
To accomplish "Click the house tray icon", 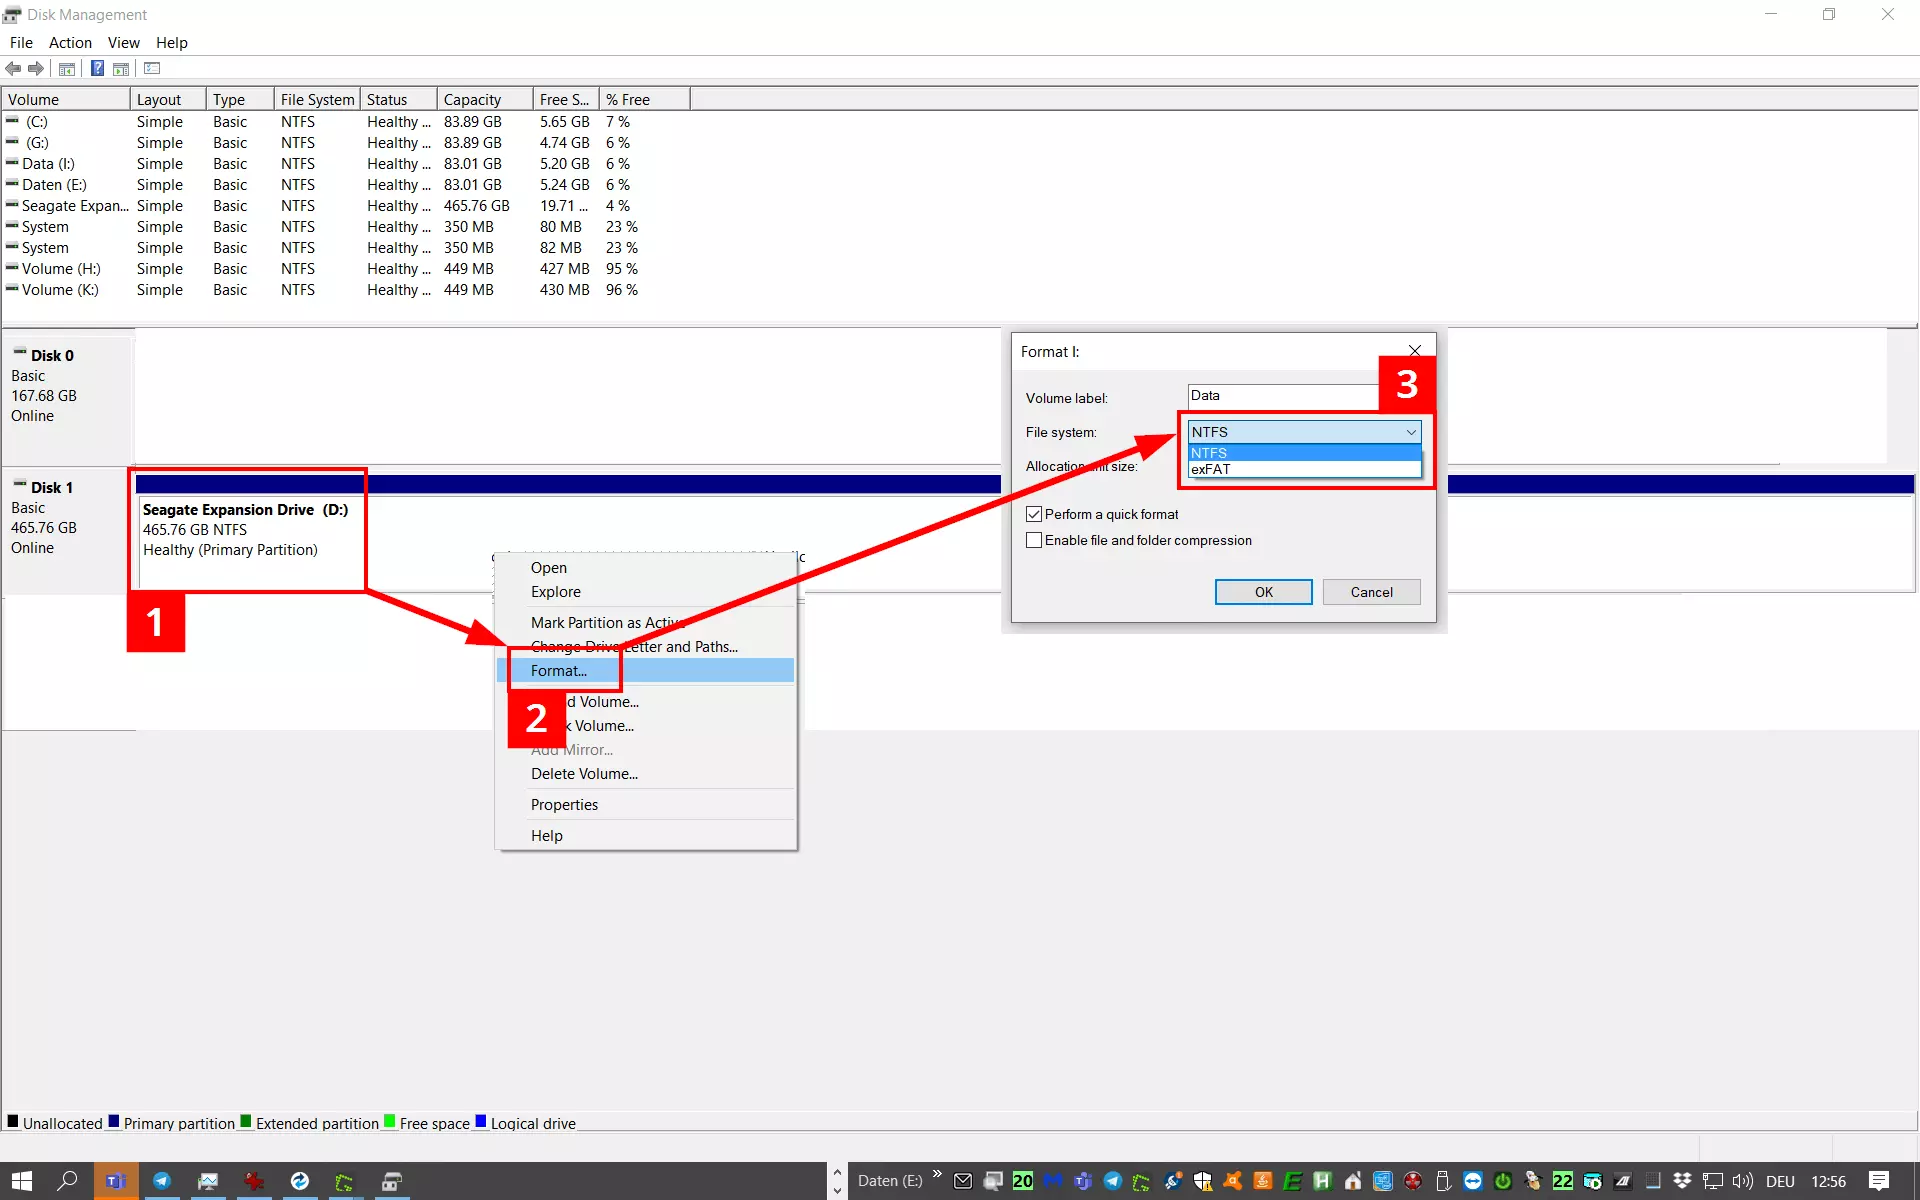I will pyautogui.click(x=1353, y=1181).
